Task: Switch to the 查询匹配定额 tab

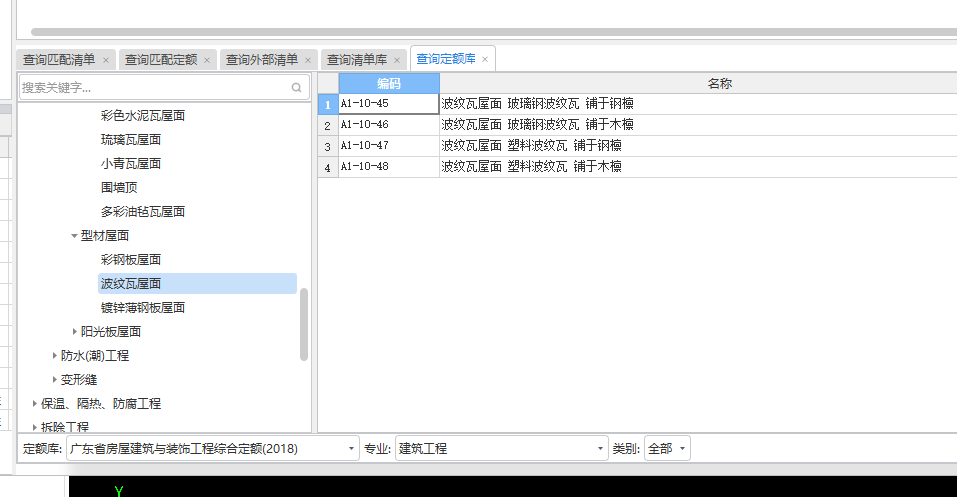Action: tap(161, 60)
